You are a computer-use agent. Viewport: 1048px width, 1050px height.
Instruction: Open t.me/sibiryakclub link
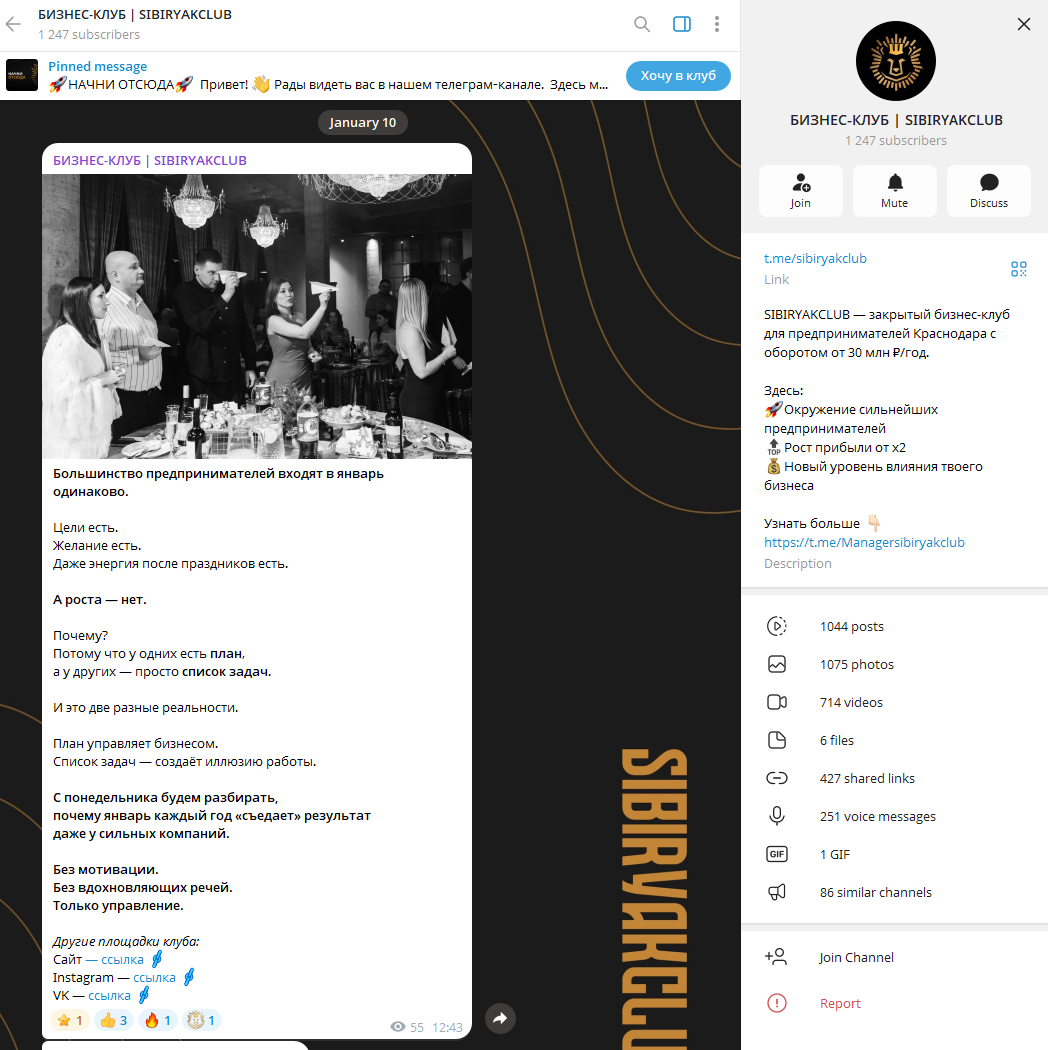815,258
